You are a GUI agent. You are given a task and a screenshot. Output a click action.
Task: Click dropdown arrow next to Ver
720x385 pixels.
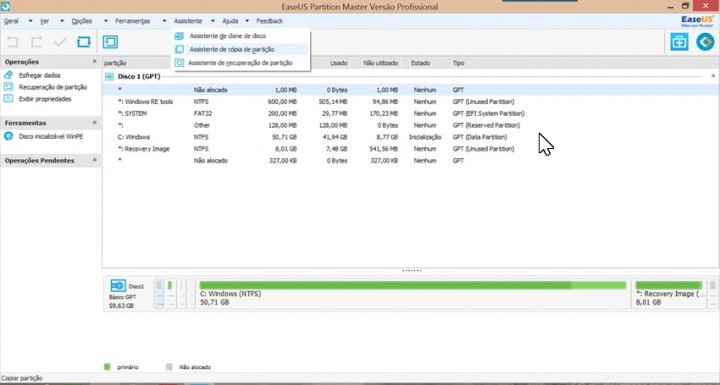point(62,21)
